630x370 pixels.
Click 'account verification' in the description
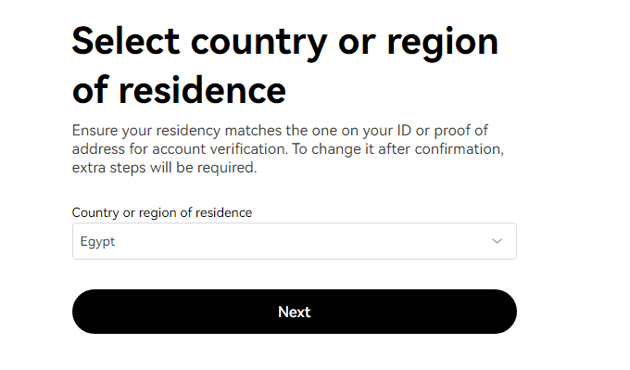(x=219, y=149)
